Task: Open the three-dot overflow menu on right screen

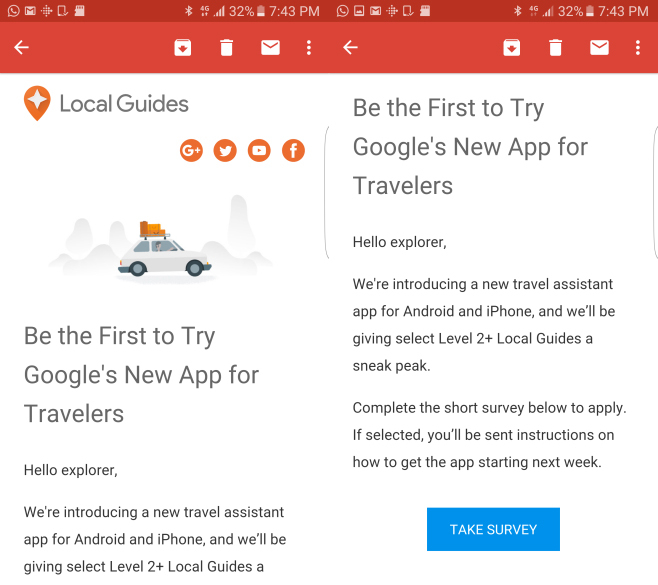Action: click(638, 48)
